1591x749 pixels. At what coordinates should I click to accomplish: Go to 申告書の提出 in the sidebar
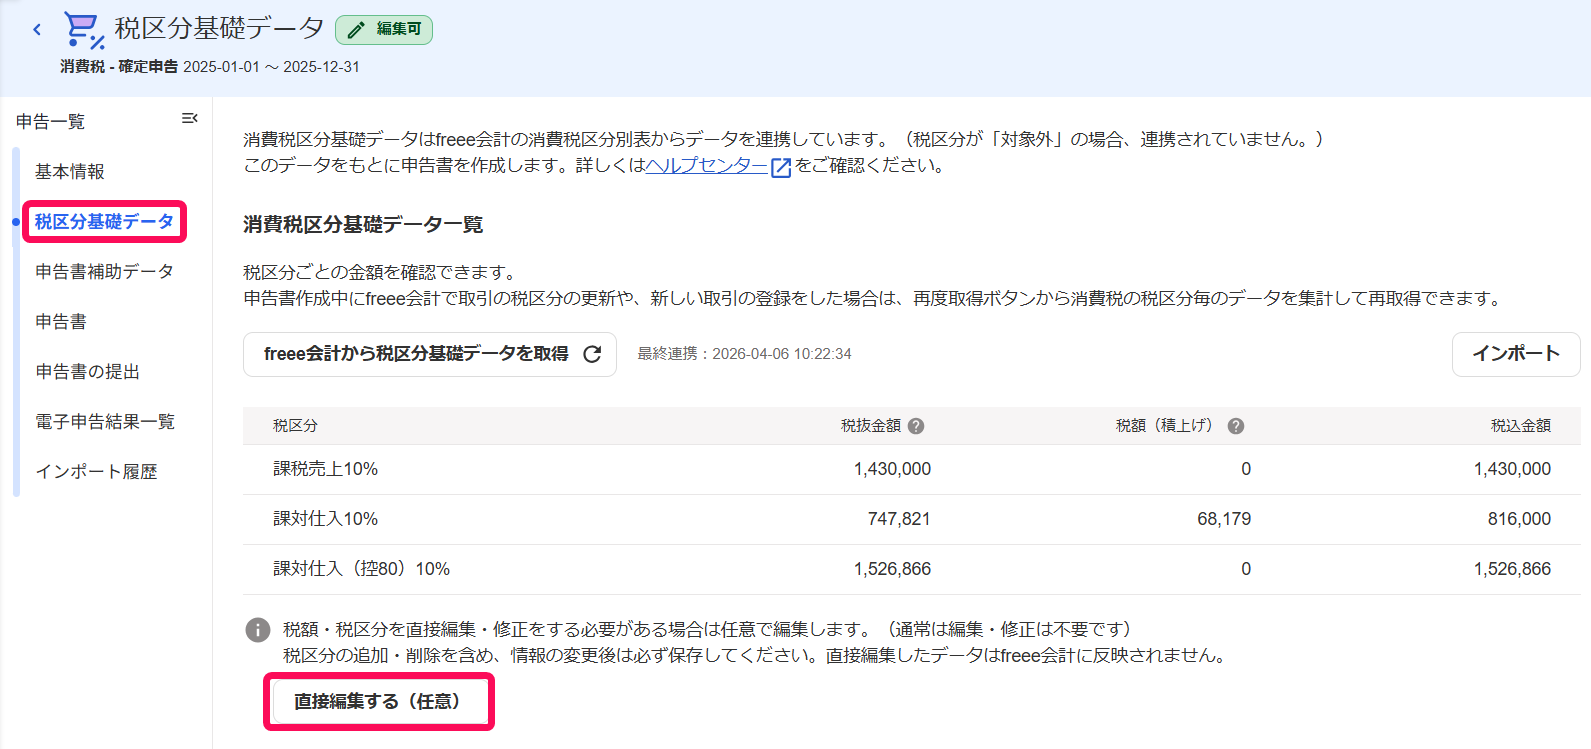coord(88,372)
